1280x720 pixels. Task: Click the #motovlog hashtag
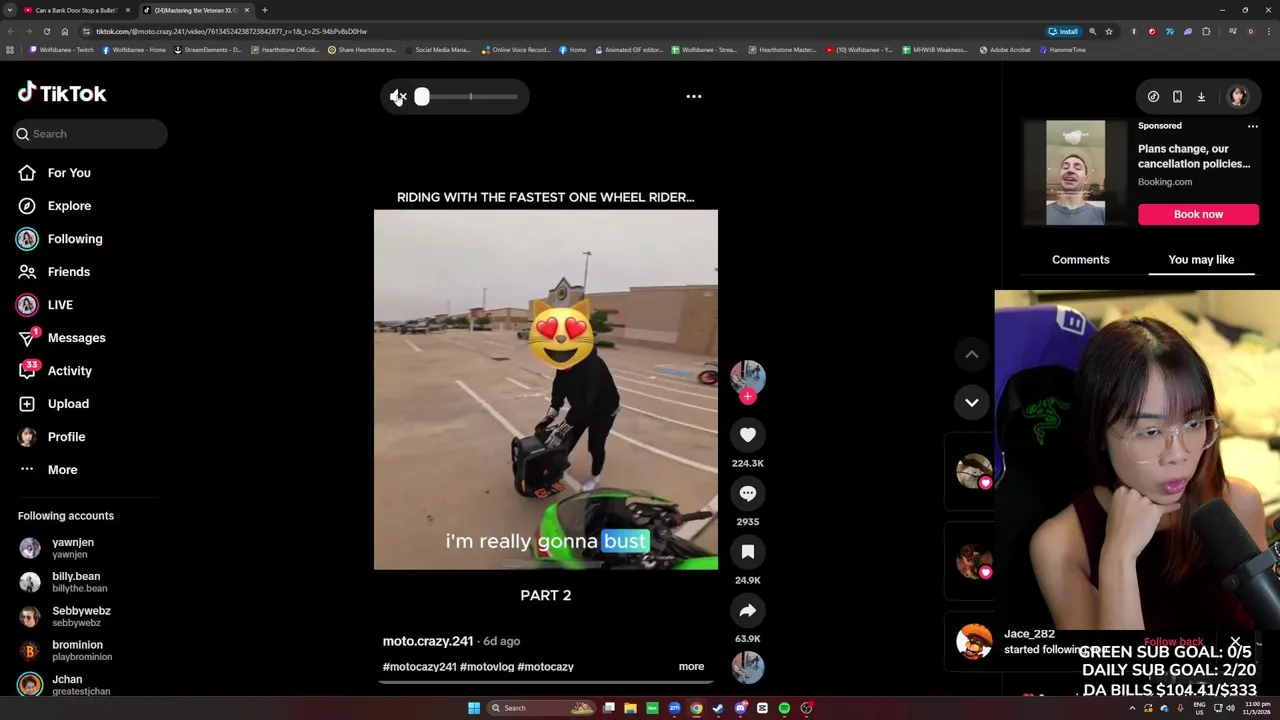tap(487, 667)
